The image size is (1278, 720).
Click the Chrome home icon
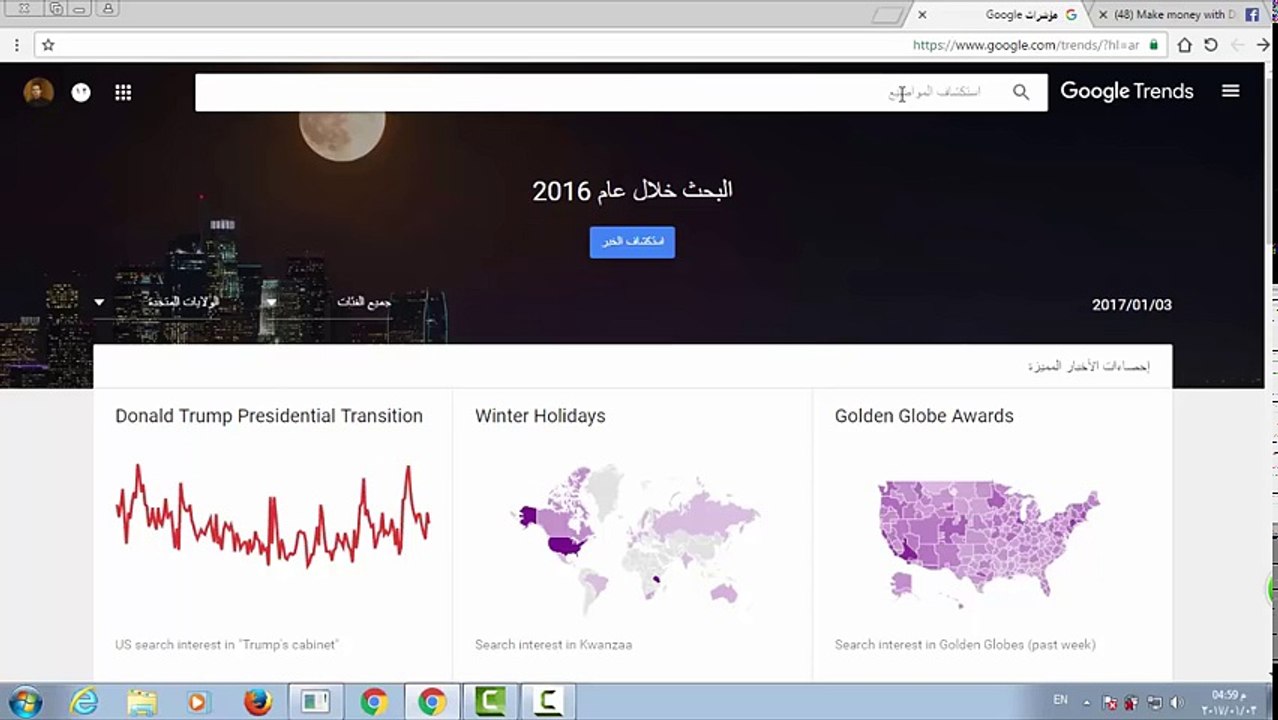click(1184, 45)
